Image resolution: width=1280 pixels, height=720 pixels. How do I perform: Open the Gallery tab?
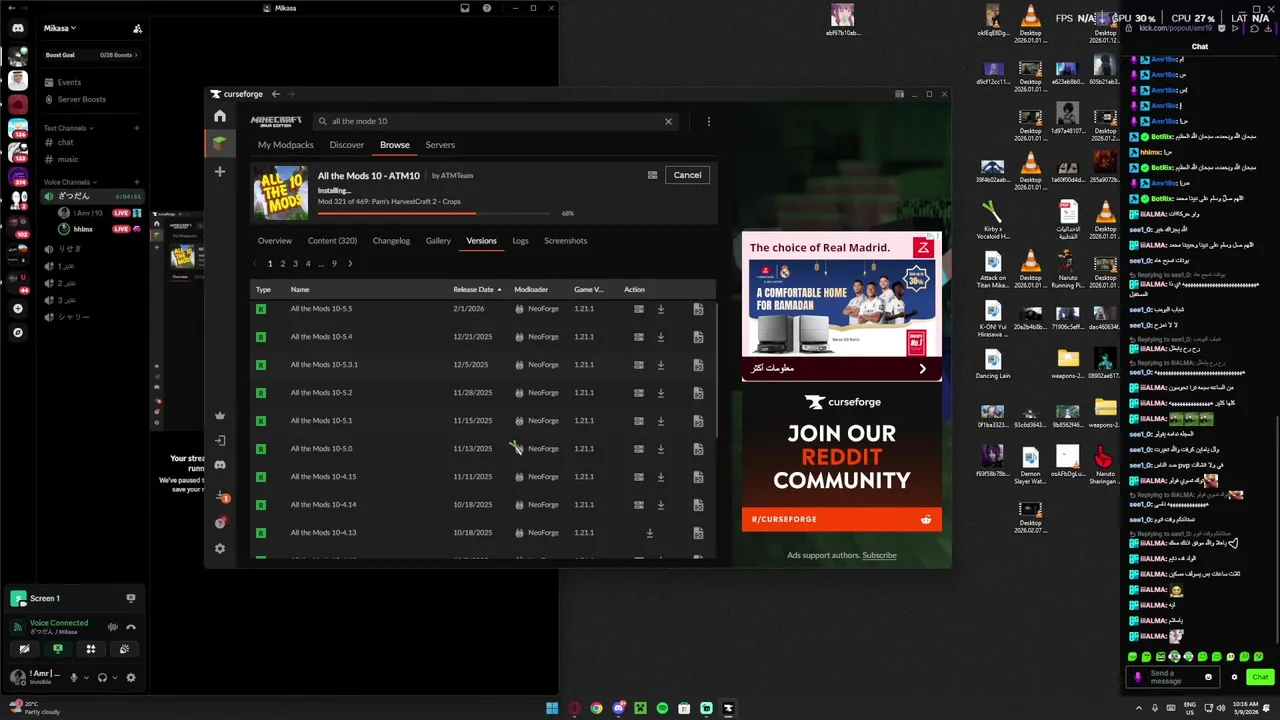438,241
